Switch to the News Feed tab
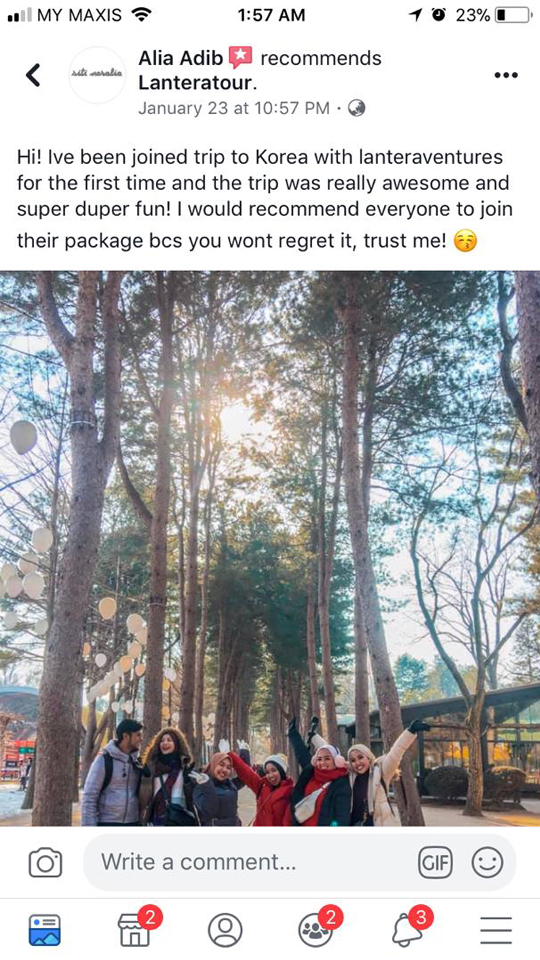 (45, 930)
